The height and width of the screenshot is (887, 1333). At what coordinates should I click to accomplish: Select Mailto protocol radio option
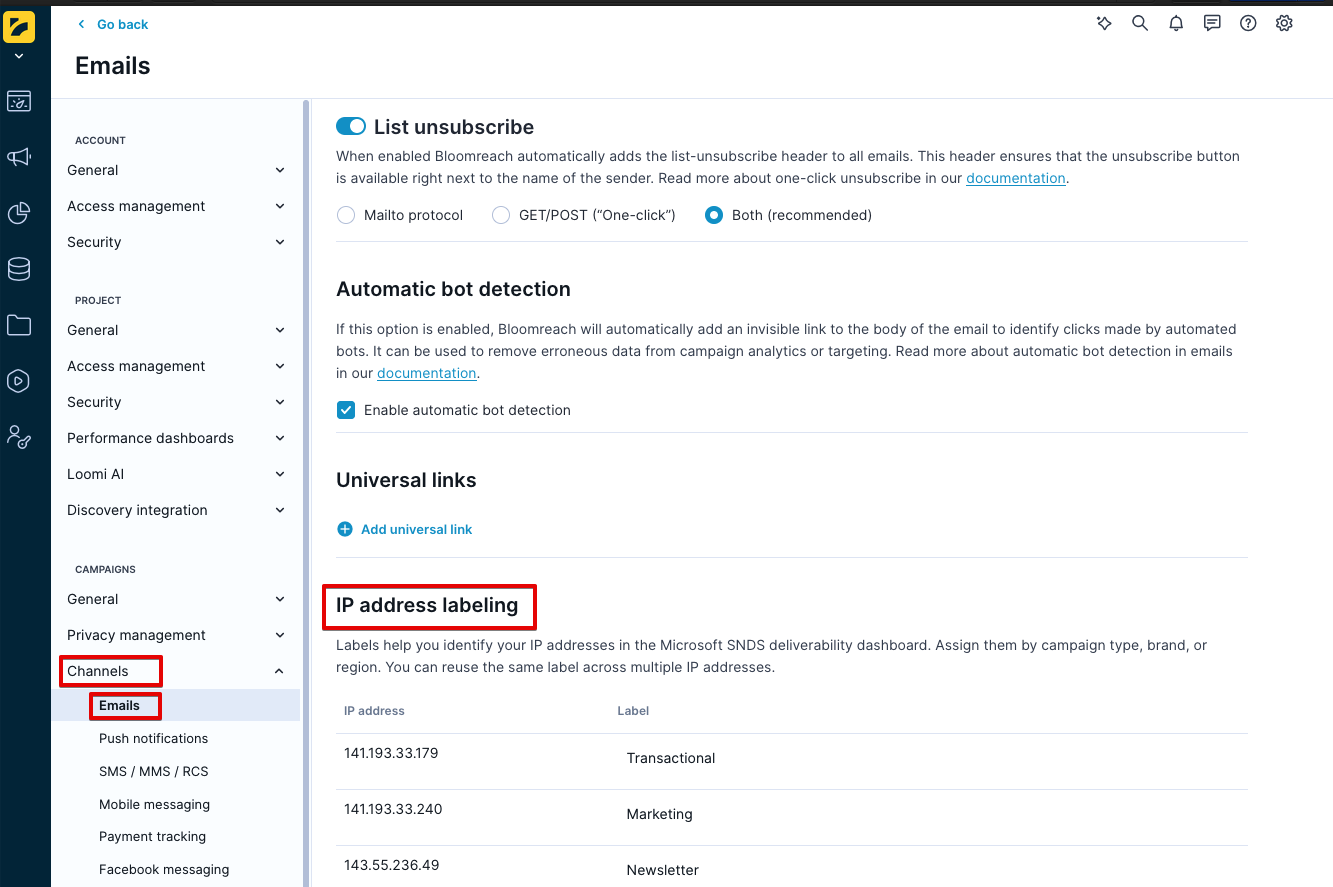point(346,215)
